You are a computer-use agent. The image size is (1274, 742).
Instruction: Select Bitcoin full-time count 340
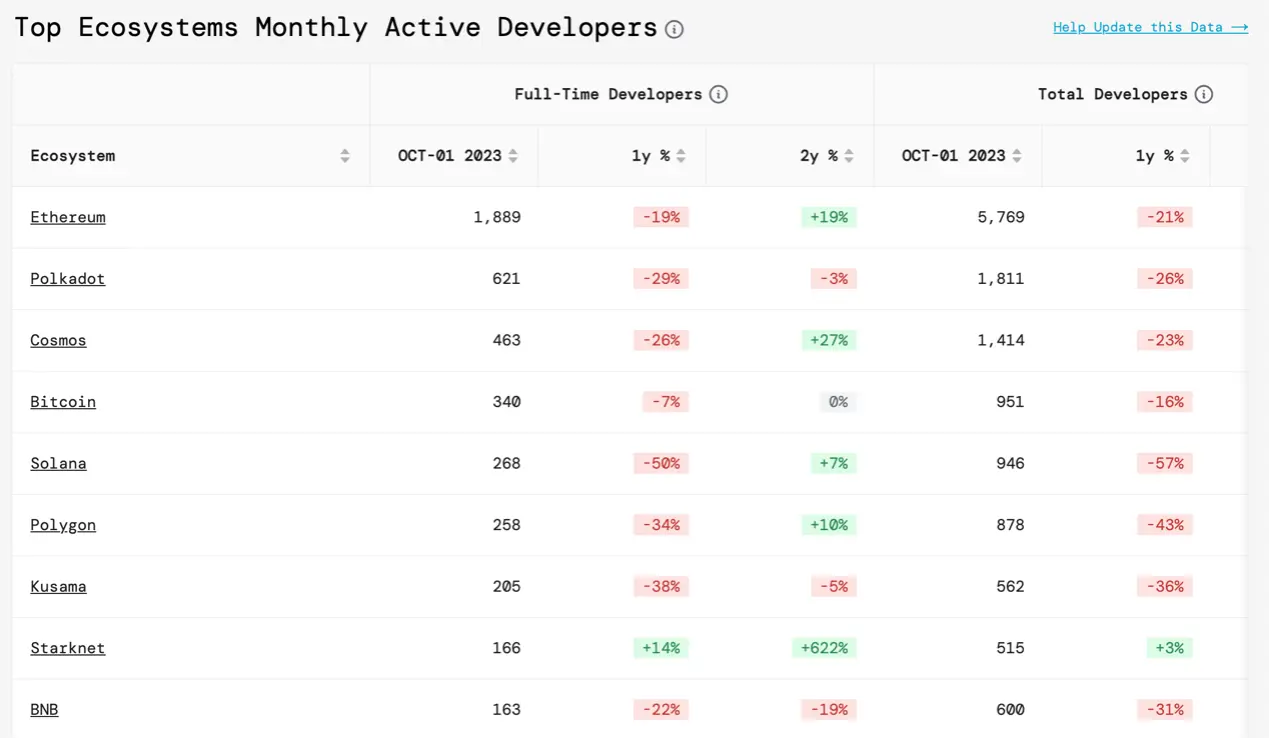click(506, 402)
